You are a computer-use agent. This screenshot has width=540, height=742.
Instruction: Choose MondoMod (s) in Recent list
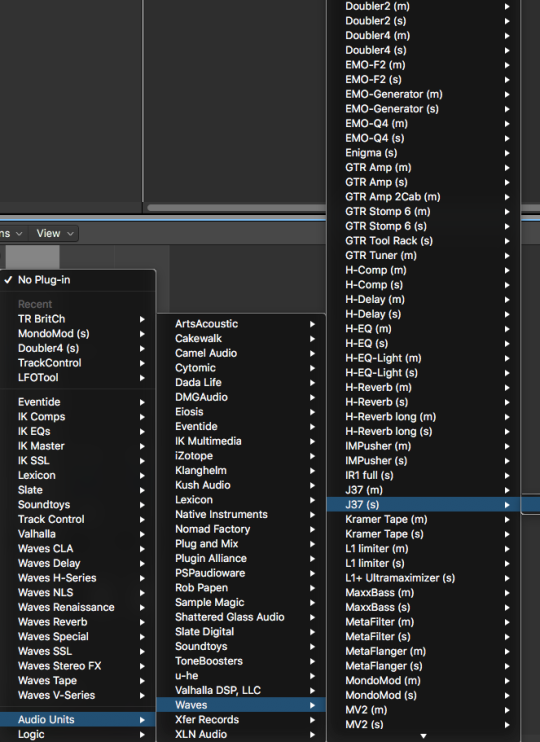point(78,334)
